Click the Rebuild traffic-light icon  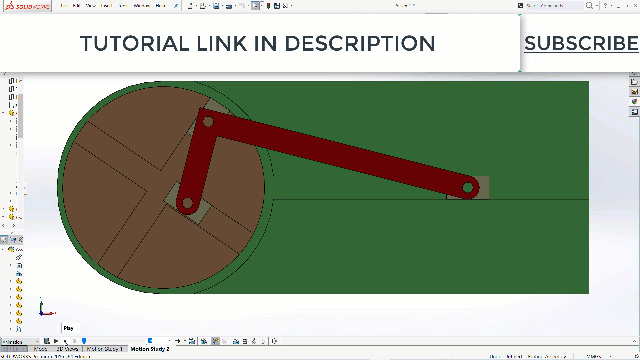pyautogui.click(x=268, y=6)
